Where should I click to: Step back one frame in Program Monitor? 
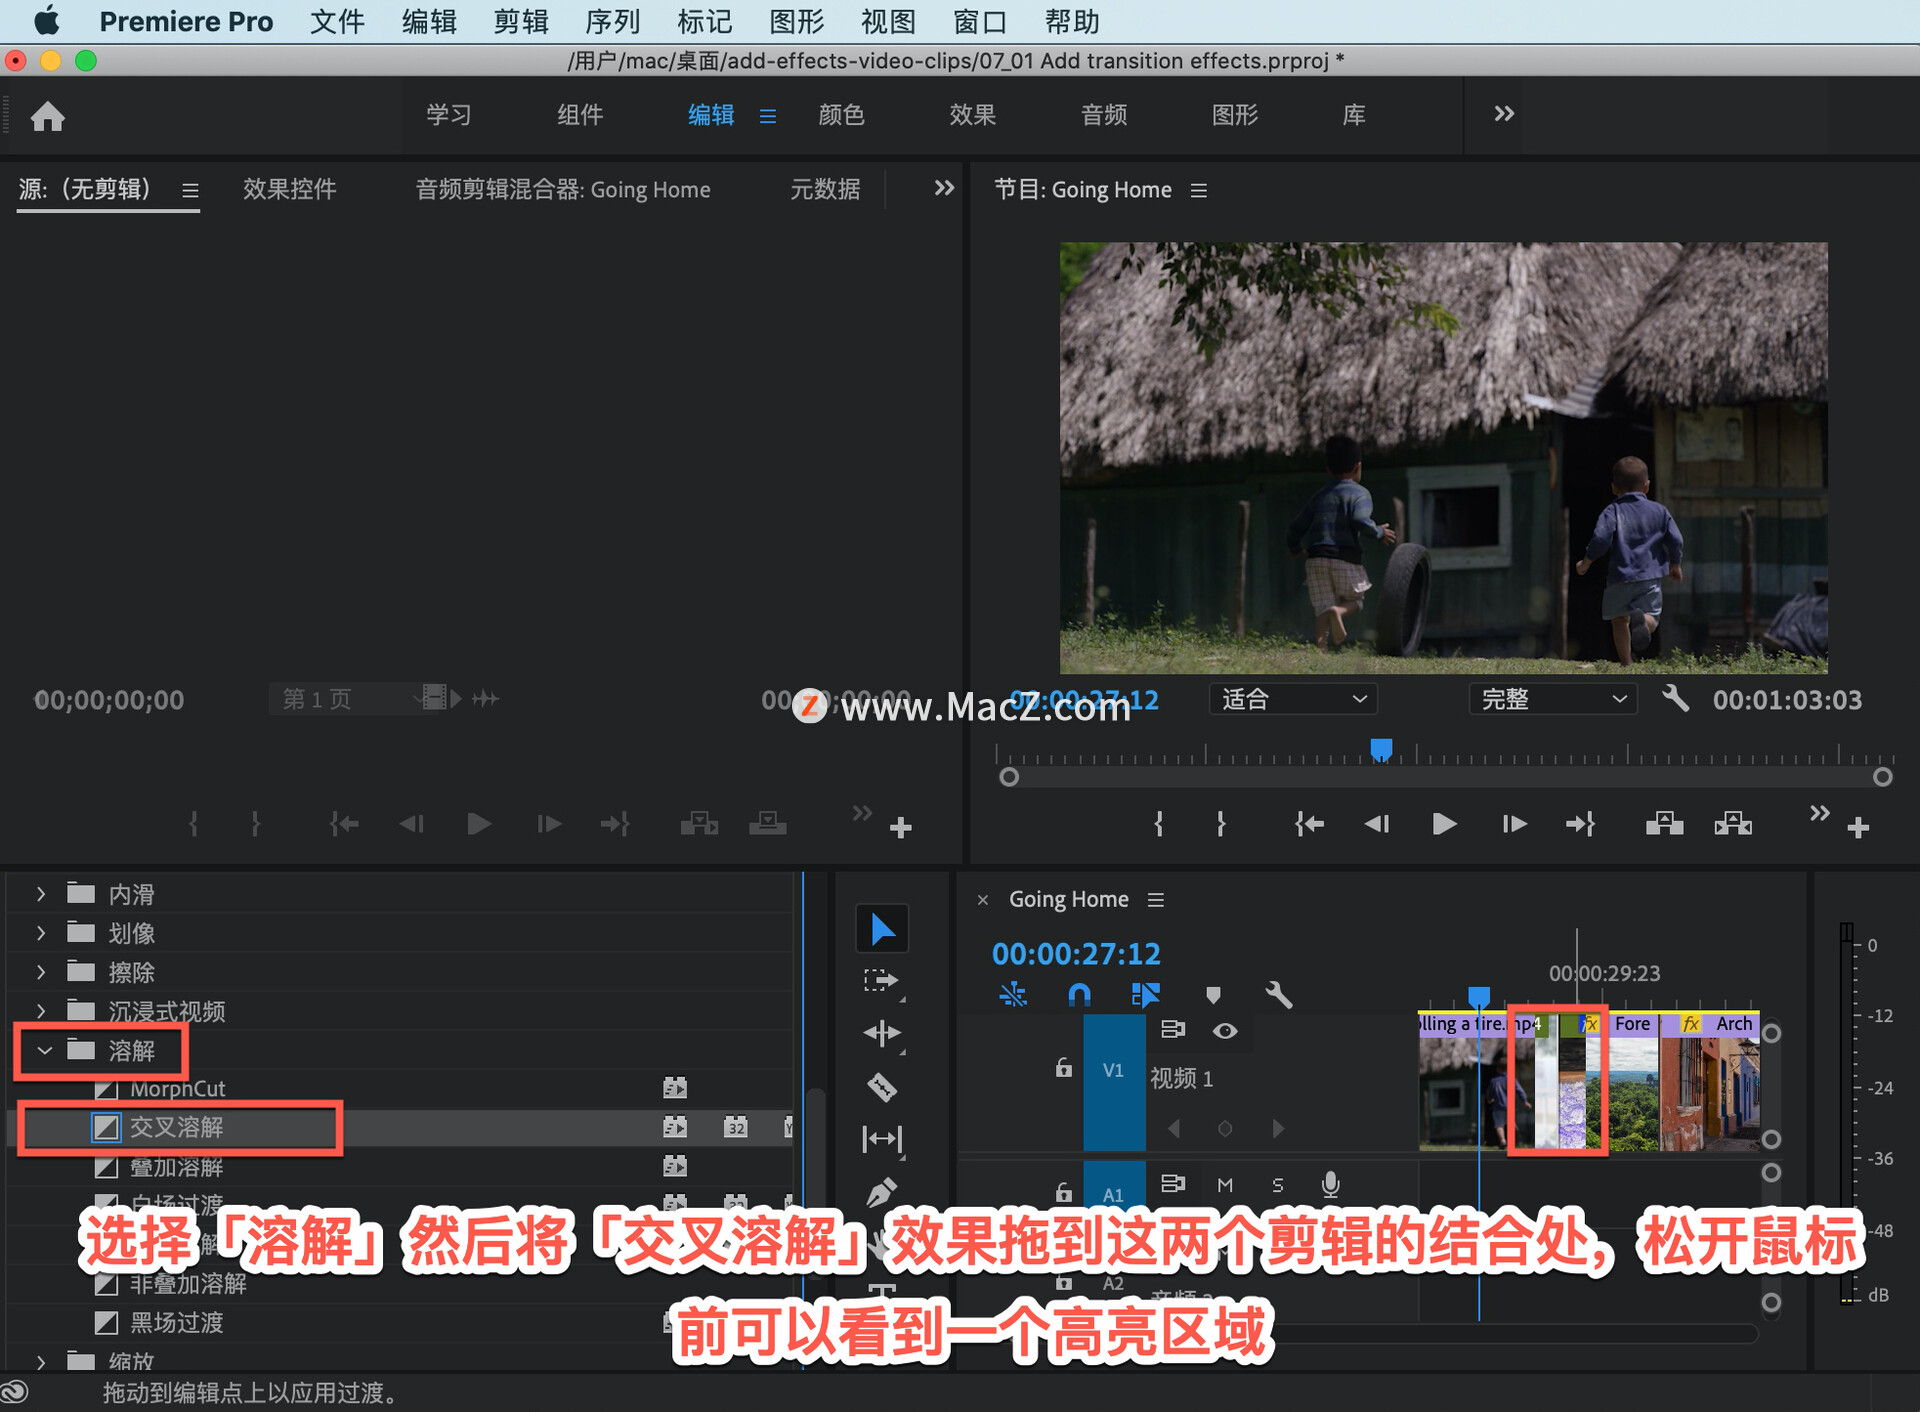pos(1377,824)
